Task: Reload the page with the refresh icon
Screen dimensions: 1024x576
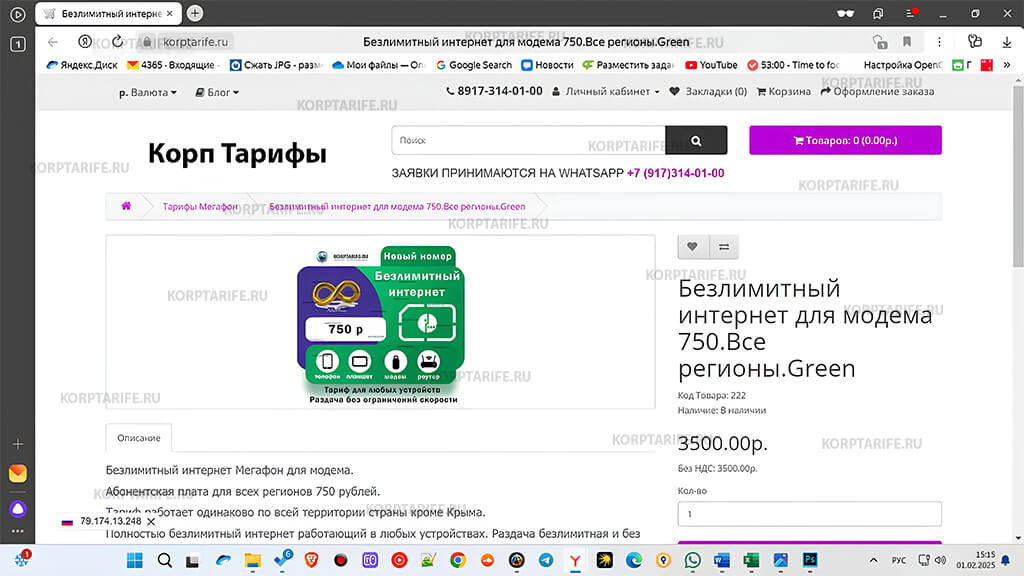Action: pos(118,42)
